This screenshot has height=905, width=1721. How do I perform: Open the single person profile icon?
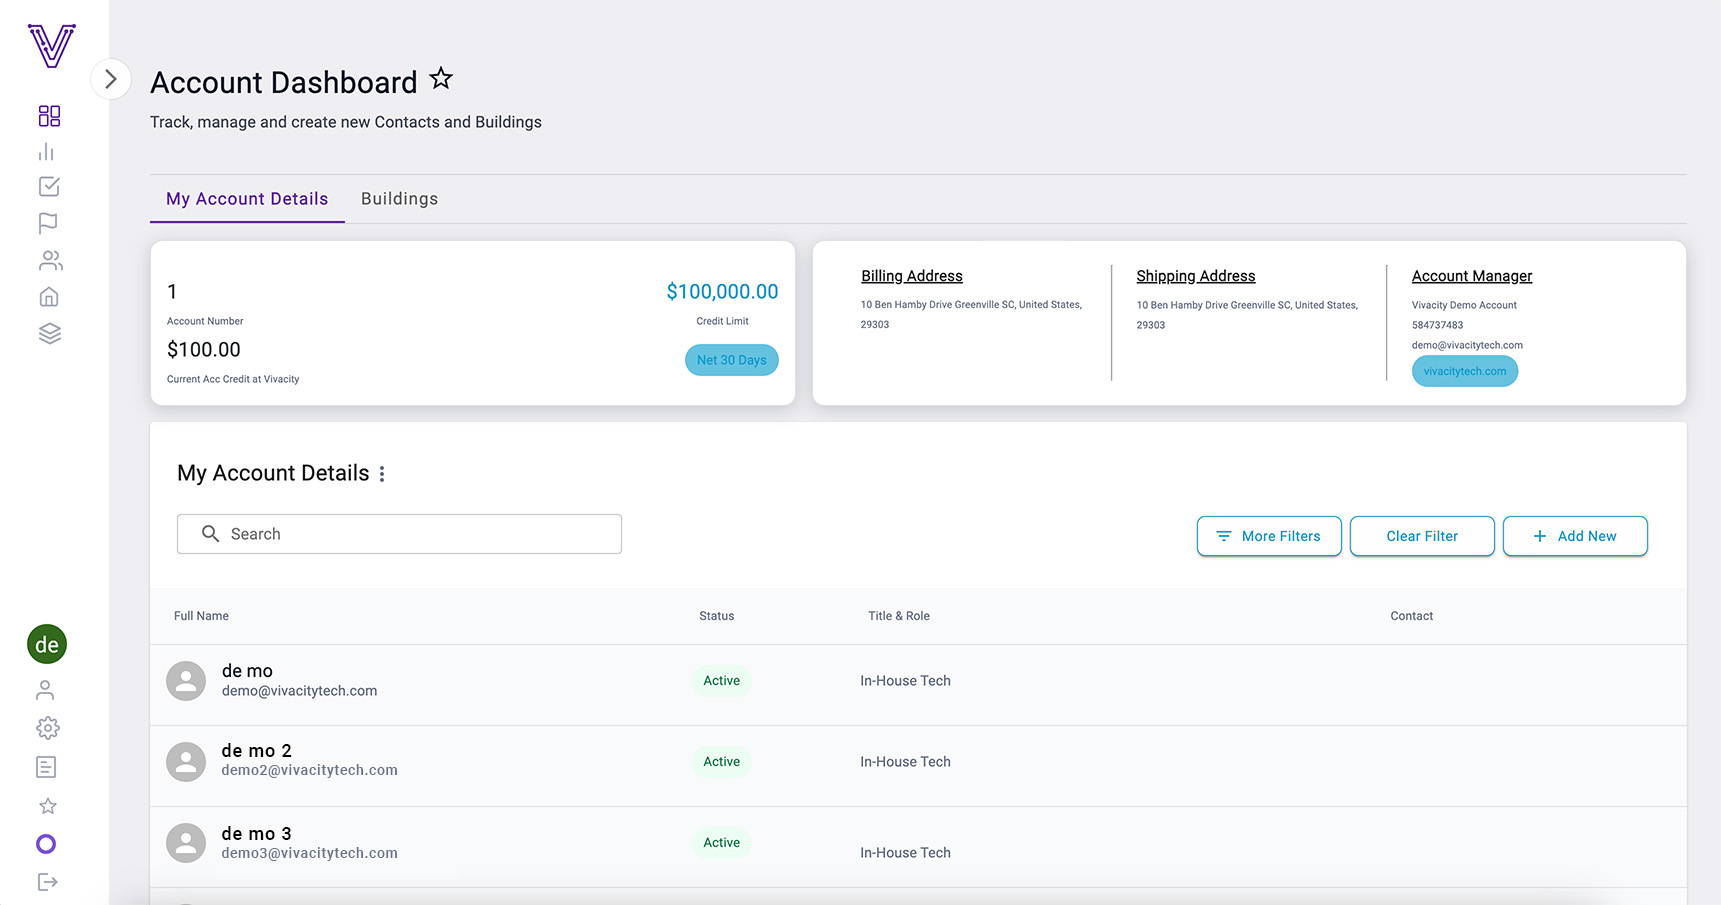click(45, 690)
